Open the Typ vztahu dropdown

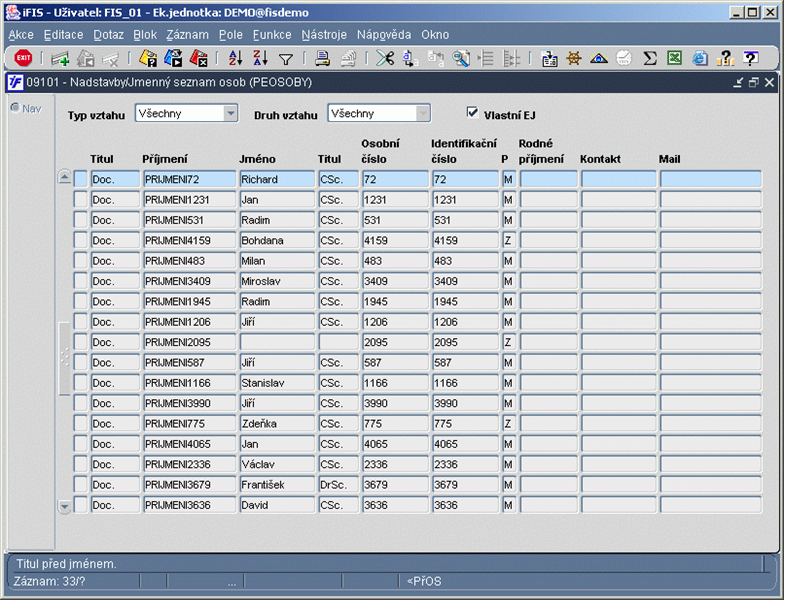coord(230,113)
